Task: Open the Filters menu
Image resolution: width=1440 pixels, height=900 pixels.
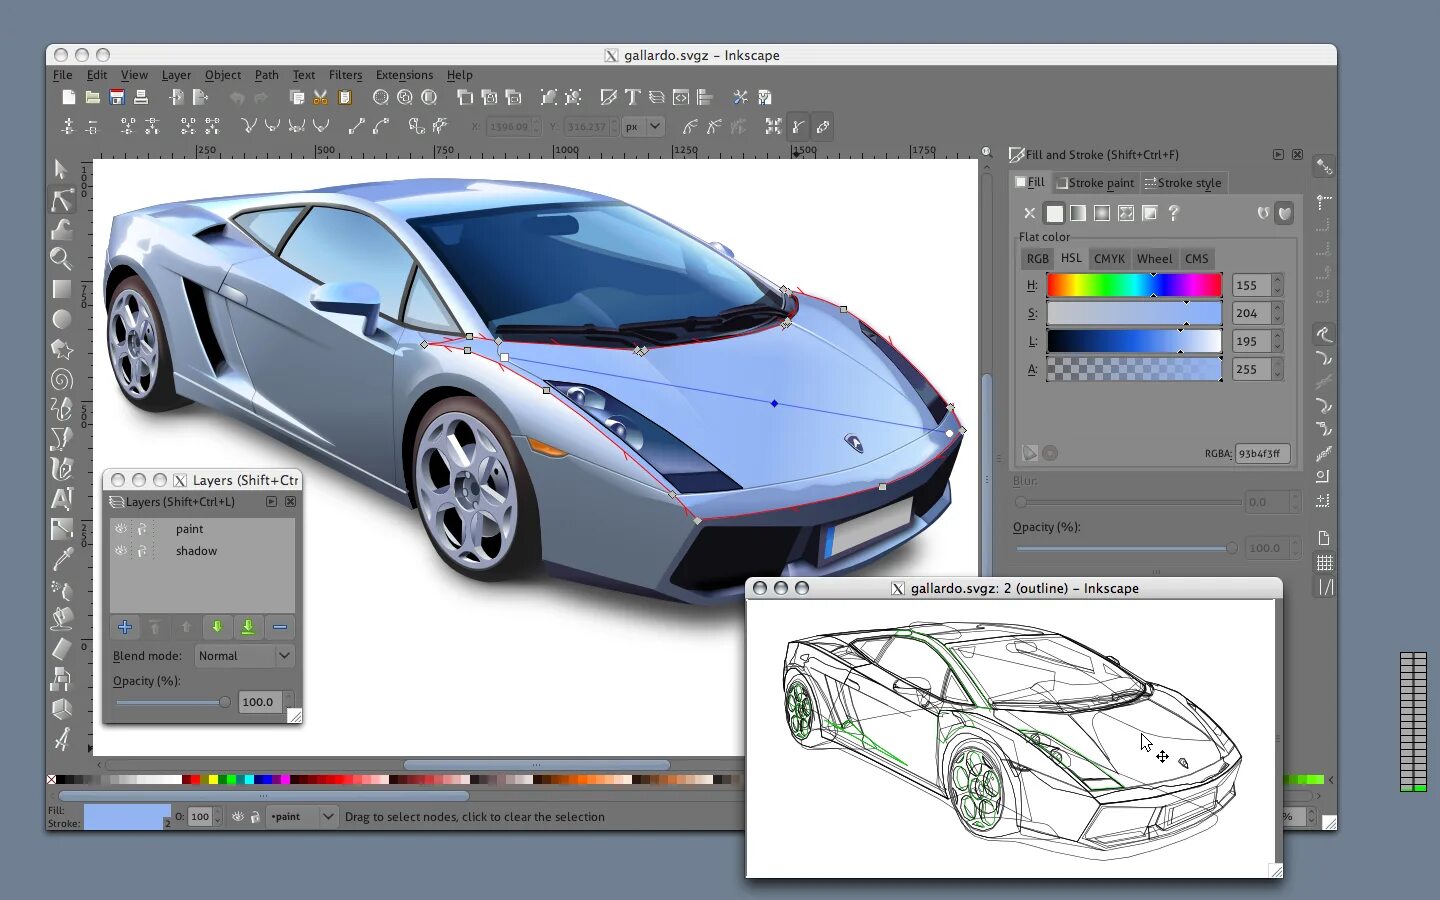Action: click(345, 75)
